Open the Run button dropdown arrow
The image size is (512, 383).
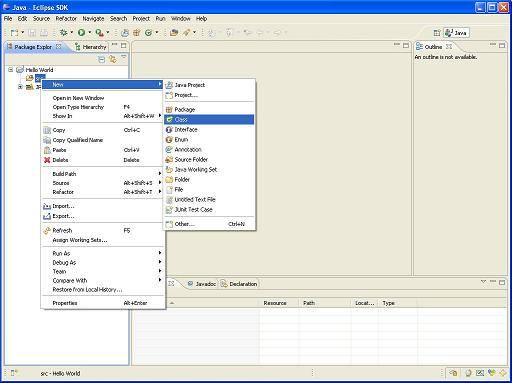tap(90, 32)
